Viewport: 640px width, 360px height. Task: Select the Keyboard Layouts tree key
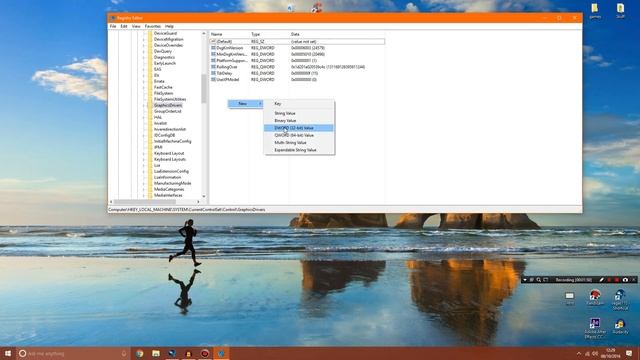pos(170,159)
